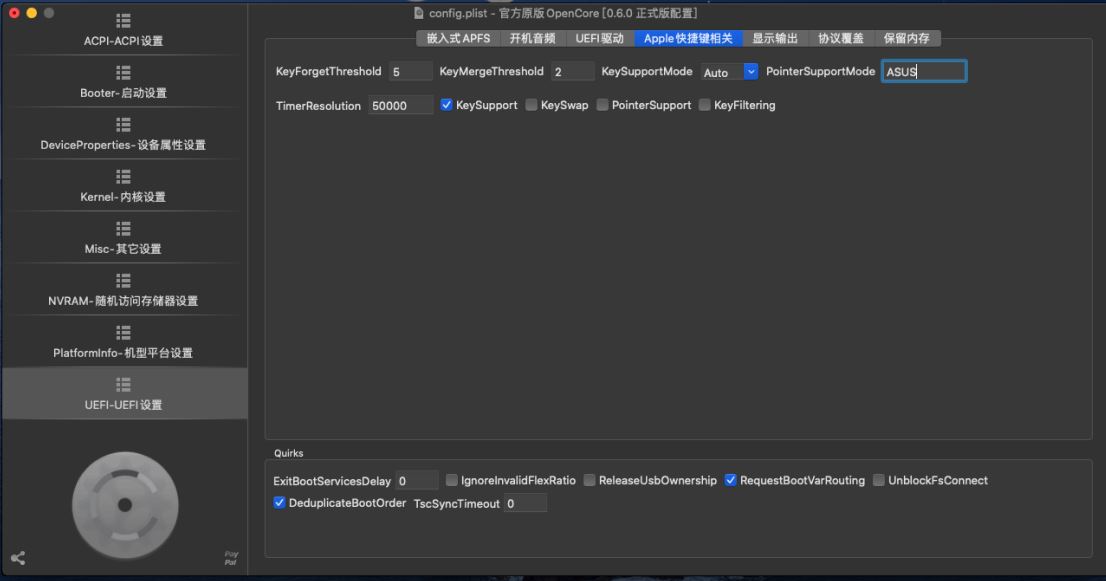The image size is (1106, 581).
Task: Uncheck the DeduplicateBootOrder quirk
Action: (x=279, y=503)
